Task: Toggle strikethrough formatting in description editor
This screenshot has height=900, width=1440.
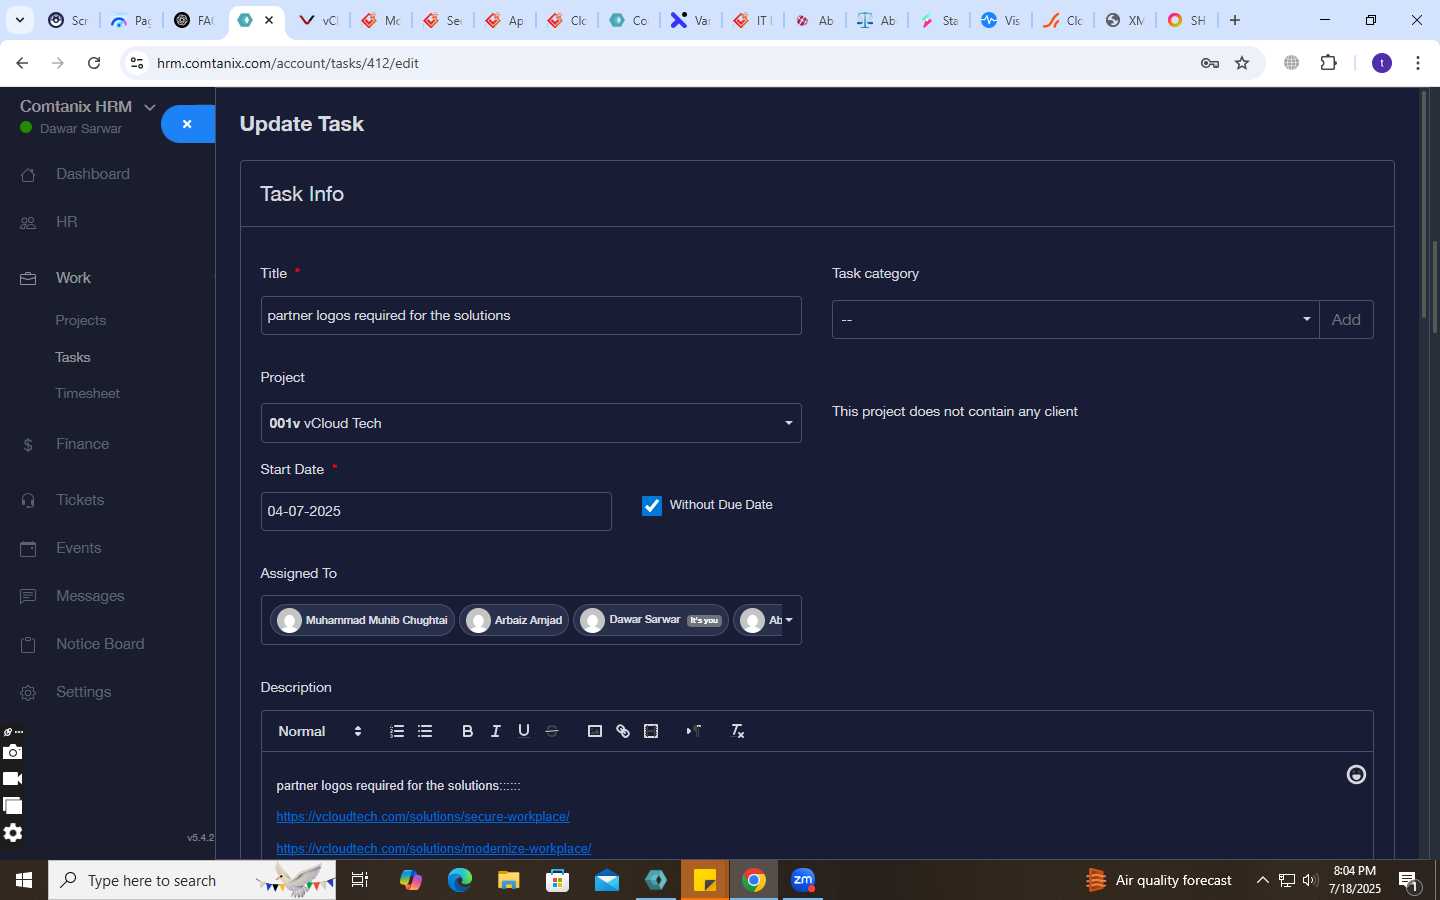Action: coord(551,731)
